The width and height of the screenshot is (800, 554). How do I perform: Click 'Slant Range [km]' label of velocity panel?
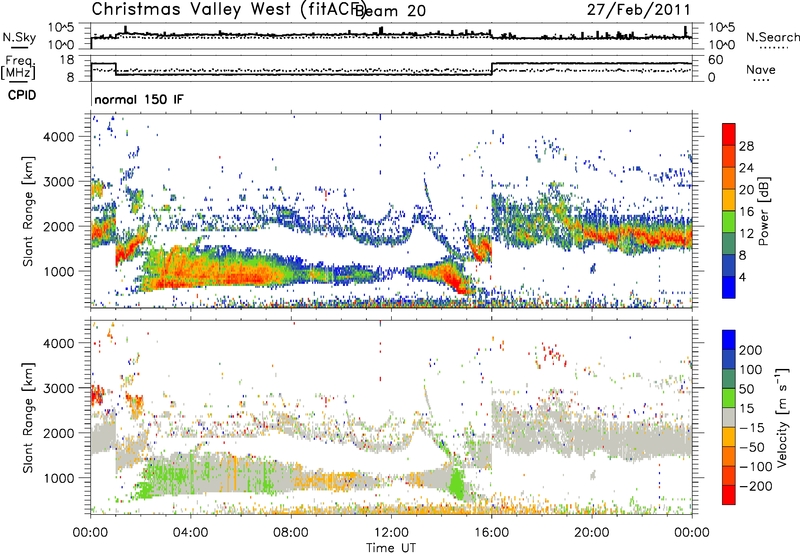click(28, 417)
